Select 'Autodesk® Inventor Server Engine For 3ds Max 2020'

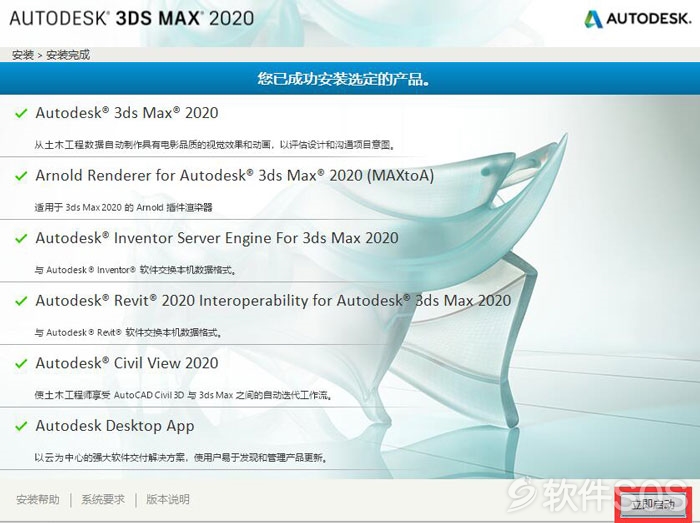coord(217,238)
